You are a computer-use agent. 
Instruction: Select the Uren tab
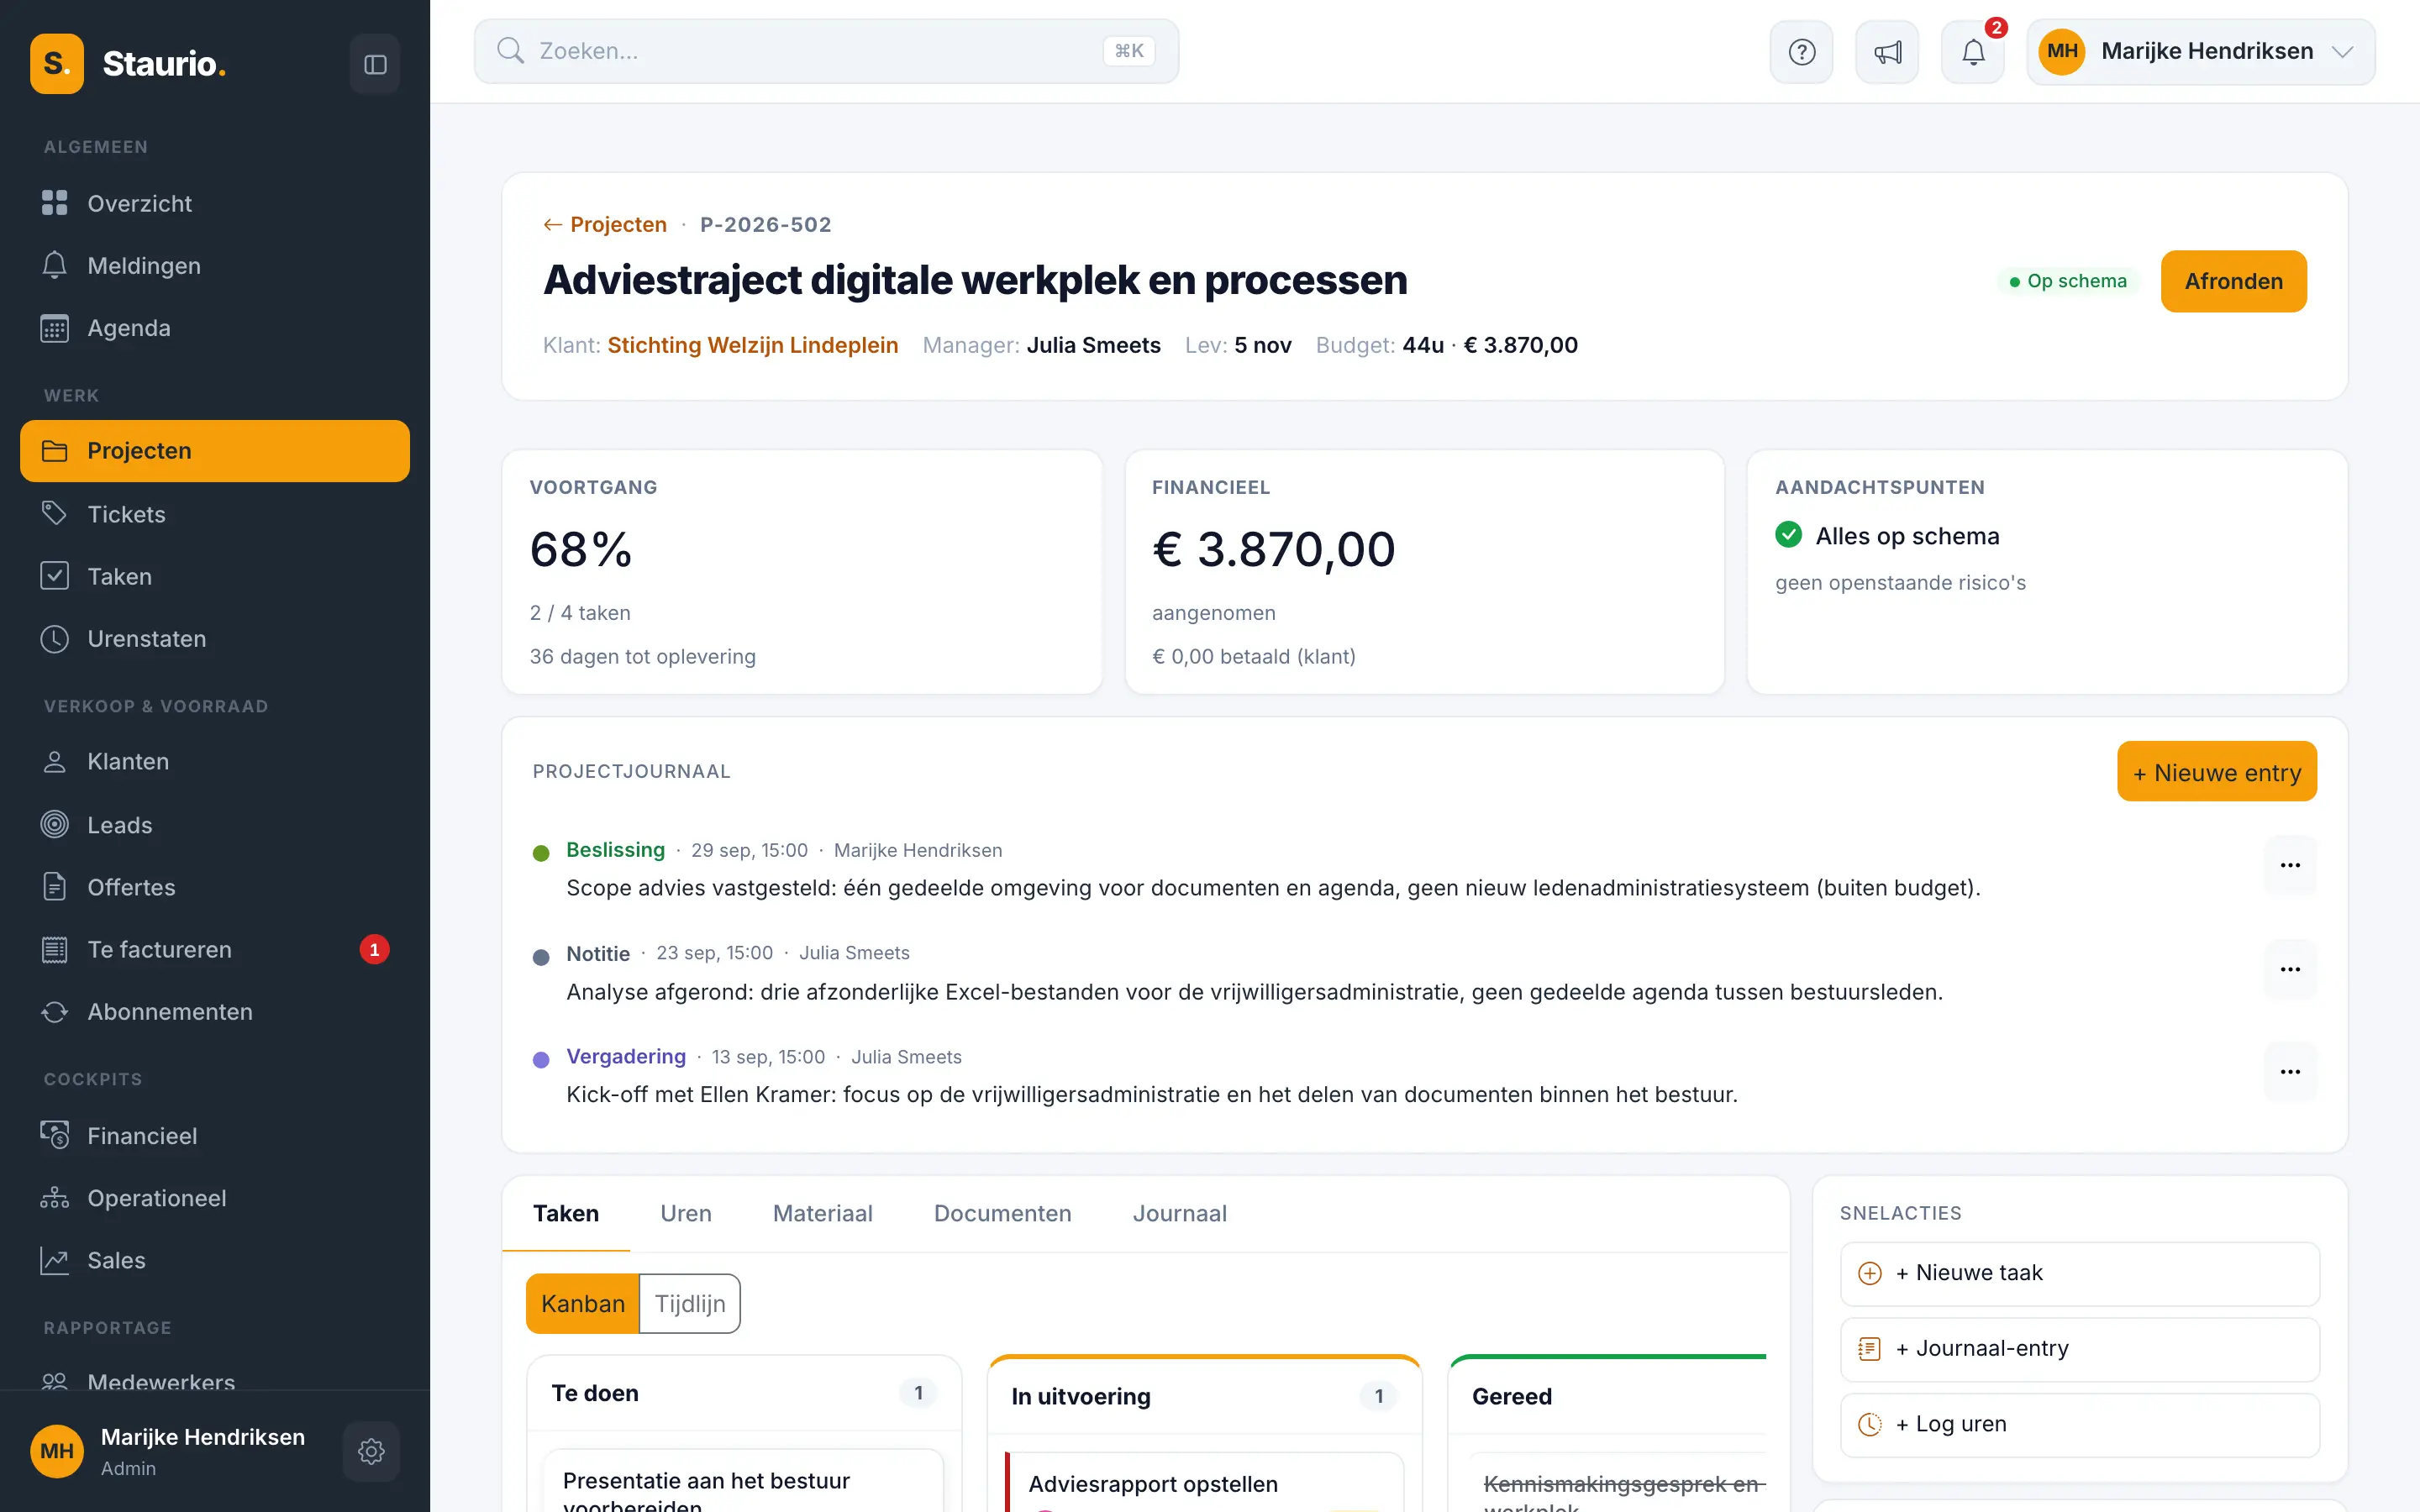(x=686, y=1214)
